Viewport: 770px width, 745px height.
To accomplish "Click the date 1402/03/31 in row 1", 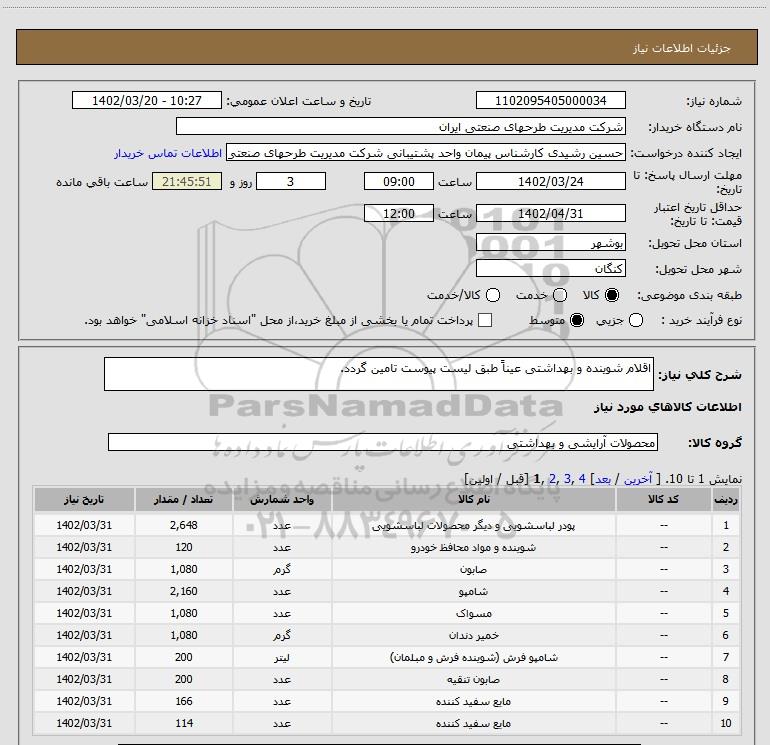I will click(84, 525).
